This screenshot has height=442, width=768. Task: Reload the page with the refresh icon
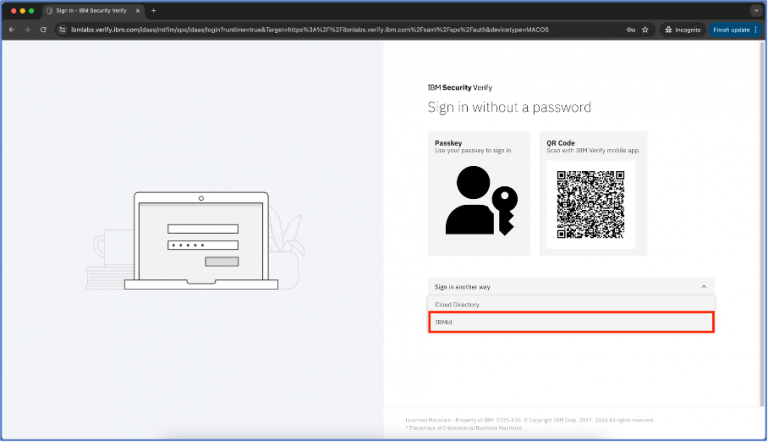tap(43, 30)
